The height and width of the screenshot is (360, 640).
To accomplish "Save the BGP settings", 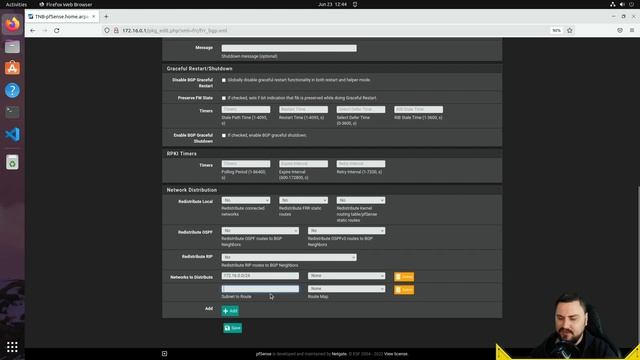I will click(x=233, y=328).
